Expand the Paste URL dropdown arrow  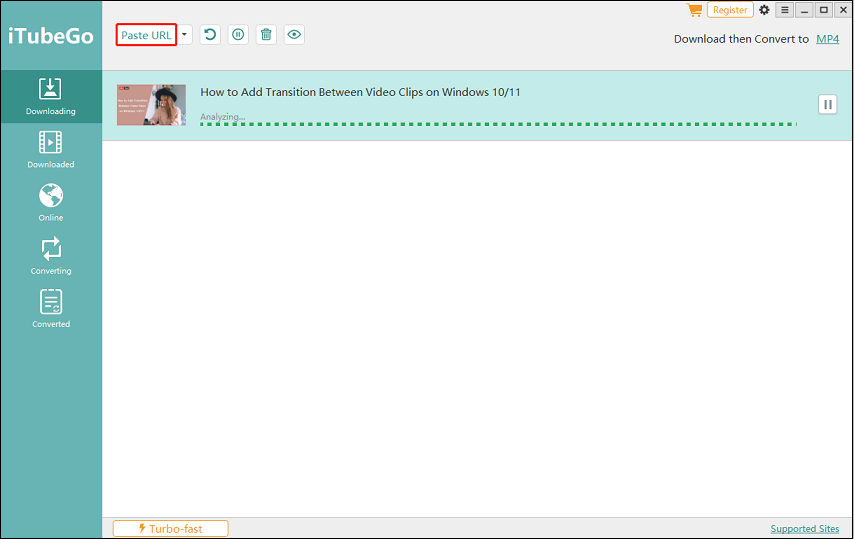click(185, 35)
